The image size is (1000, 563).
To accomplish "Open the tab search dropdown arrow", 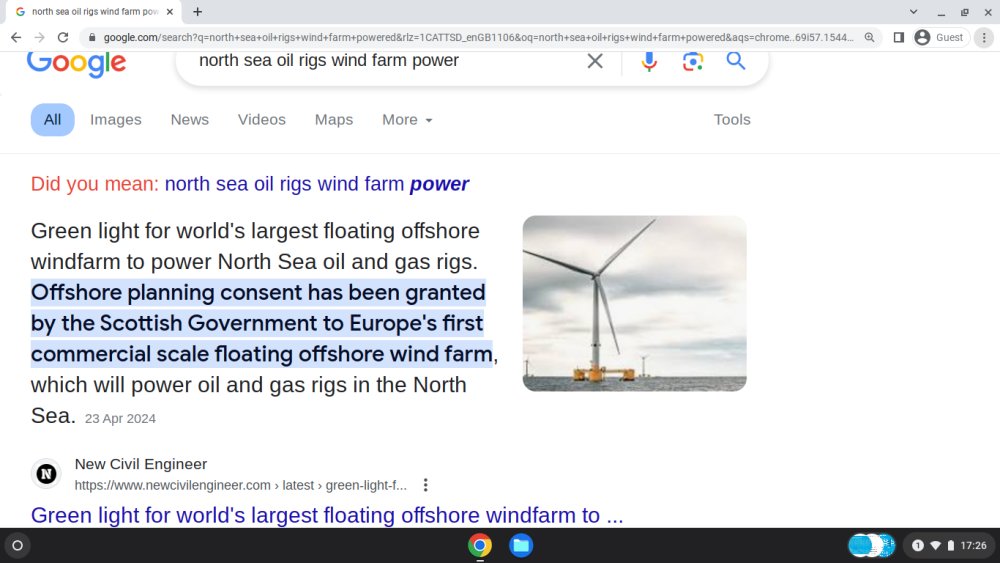I will [x=913, y=11].
